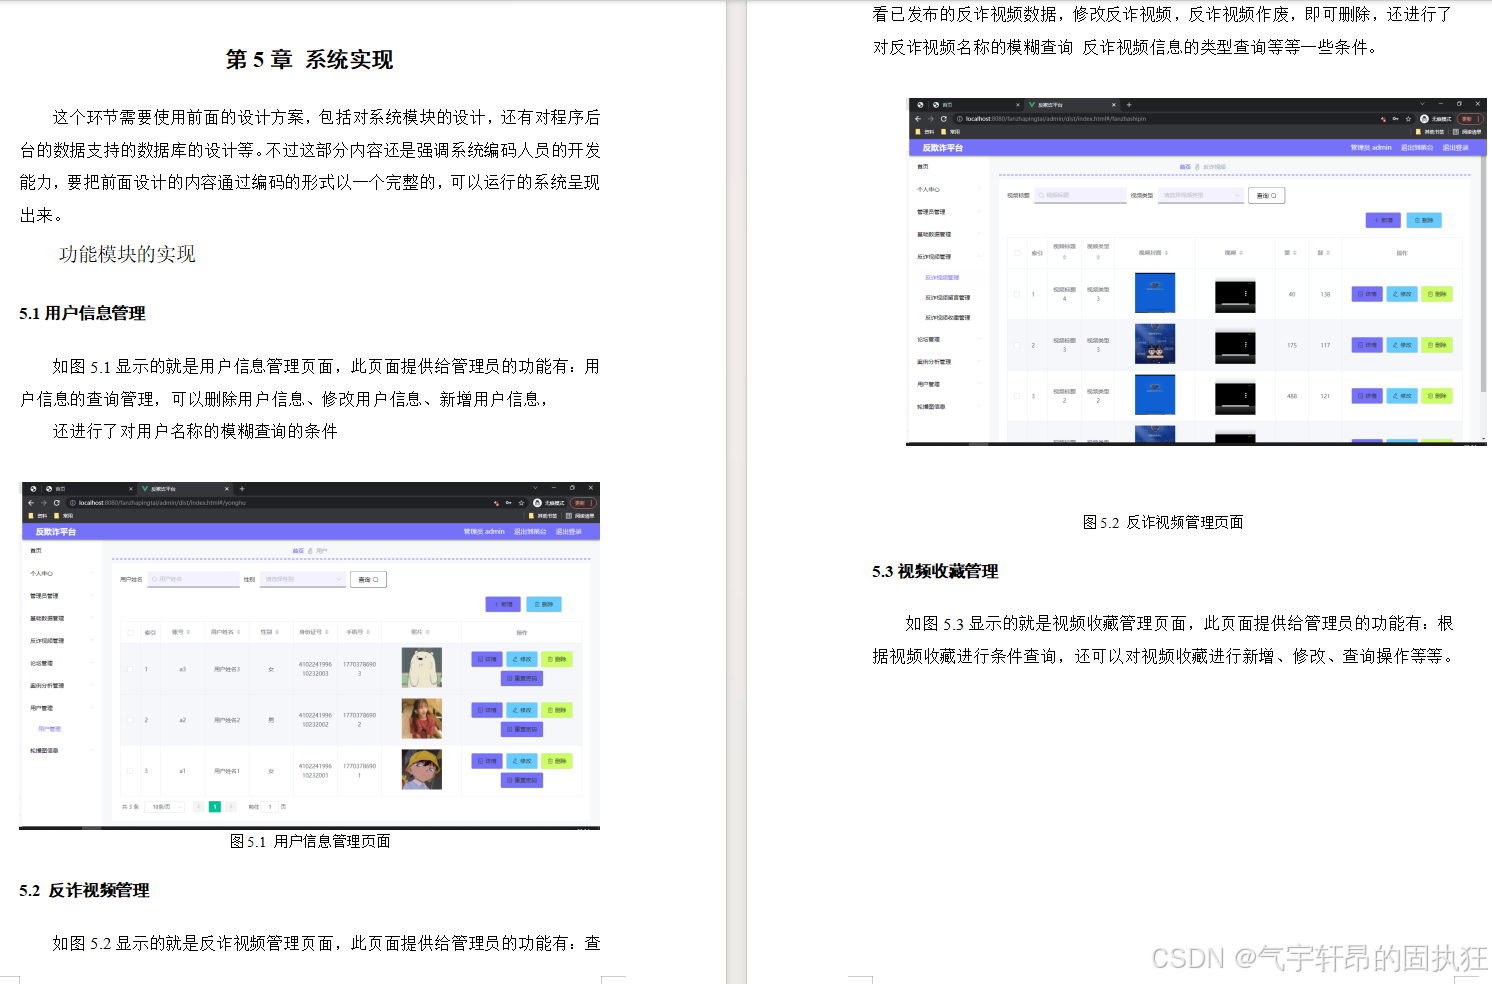Click browser reload icon in Figure 5.2 screenshot
Image resolution: width=1492 pixels, height=984 pixels.
pyautogui.click(x=944, y=119)
